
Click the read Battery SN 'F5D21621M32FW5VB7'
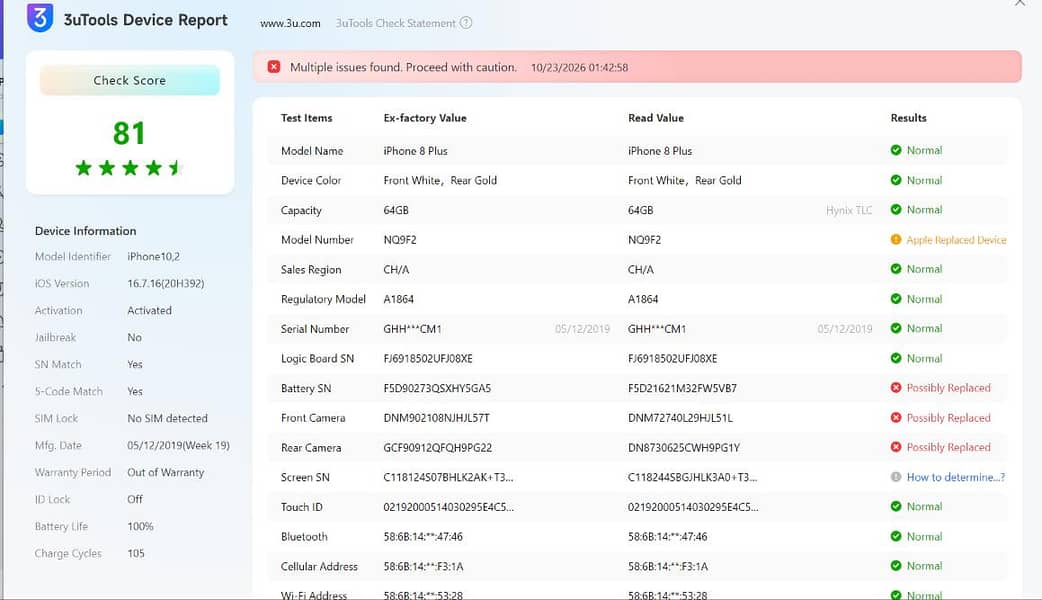[x=682, y=388]
